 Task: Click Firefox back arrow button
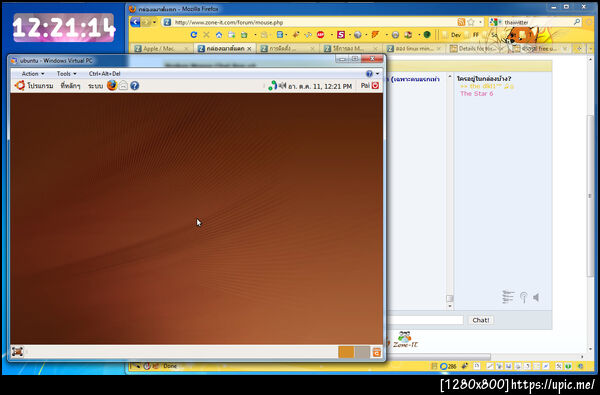135,22
